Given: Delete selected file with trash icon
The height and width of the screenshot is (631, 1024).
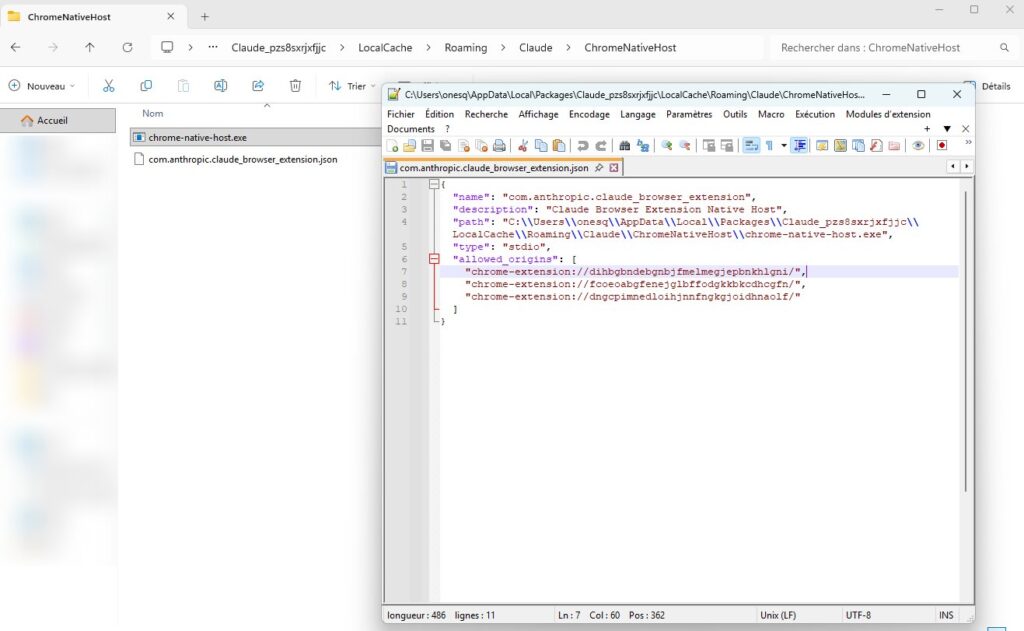Looking at the screenshot, I should pyautogui.click(x=295, y=86).
